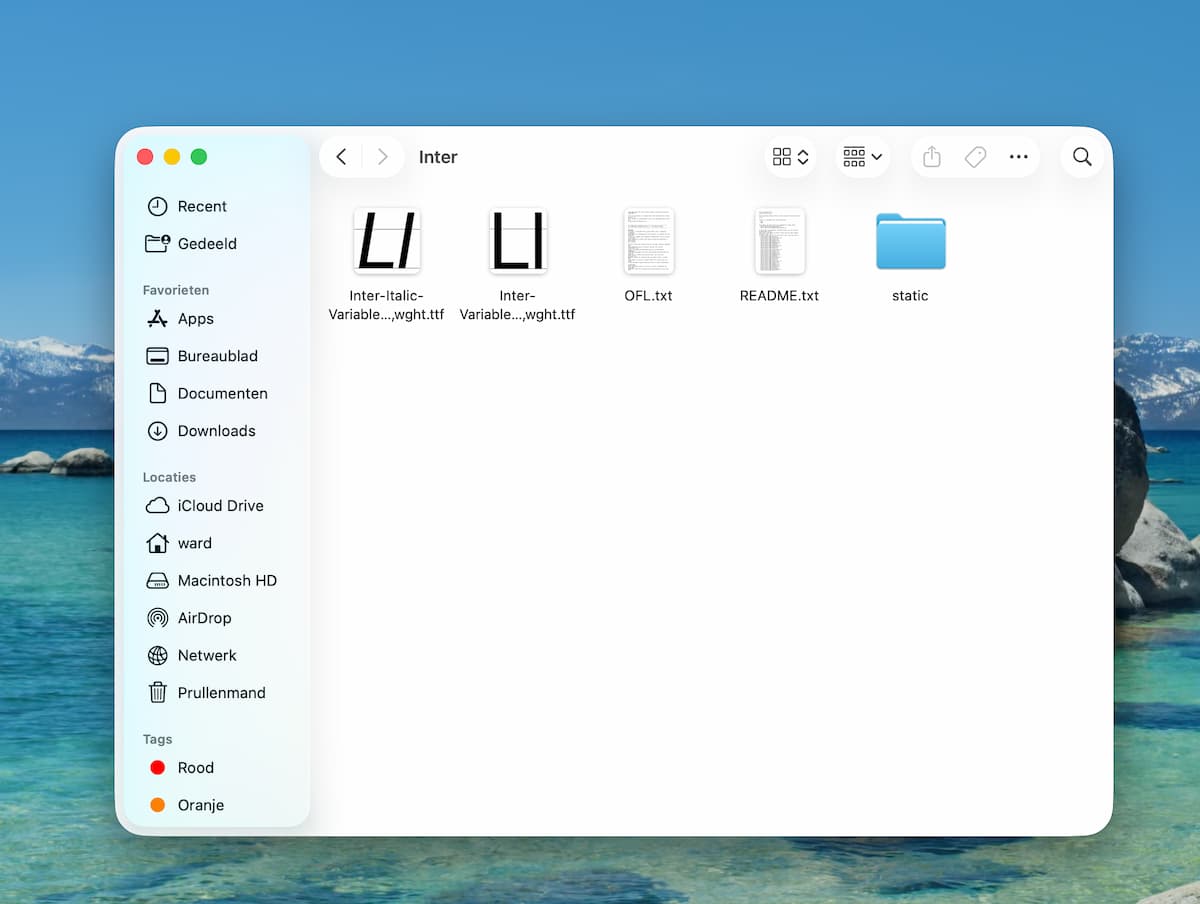Select the Inter-Italic variable font file
Viewport: 1200px width, 904px height.
[x=386, y=243]
